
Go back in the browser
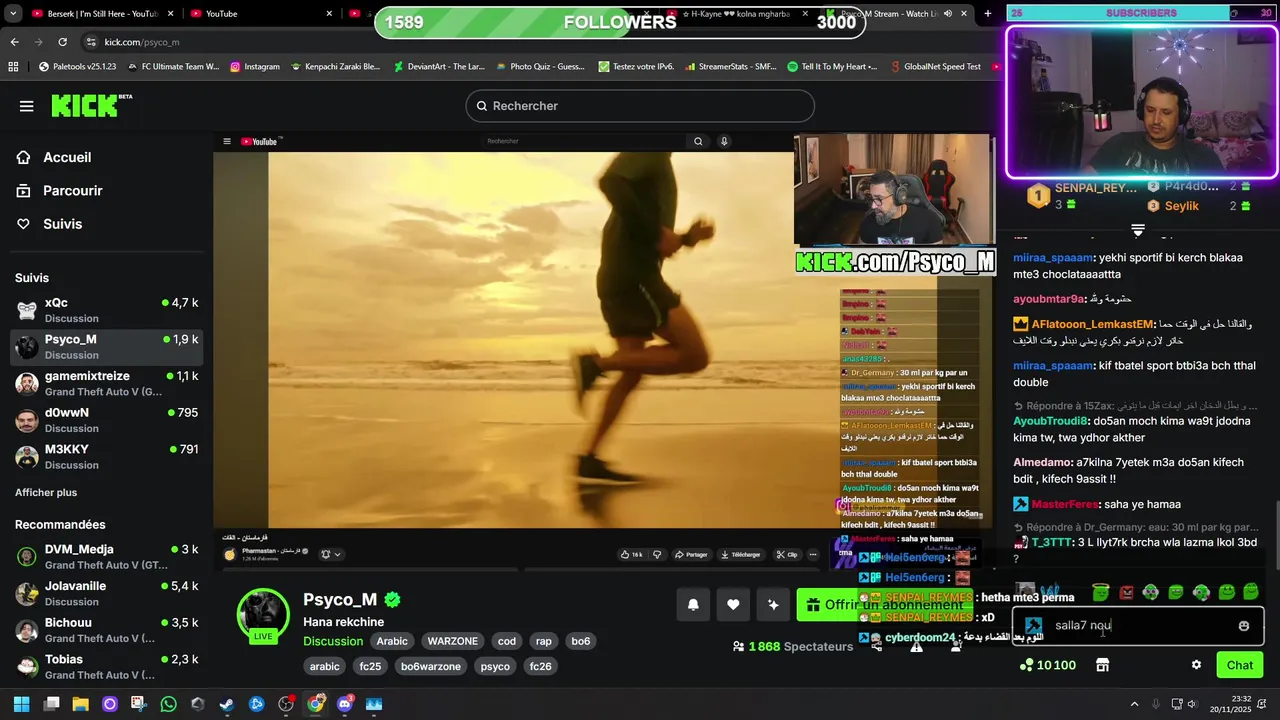(x=14, y=42)
